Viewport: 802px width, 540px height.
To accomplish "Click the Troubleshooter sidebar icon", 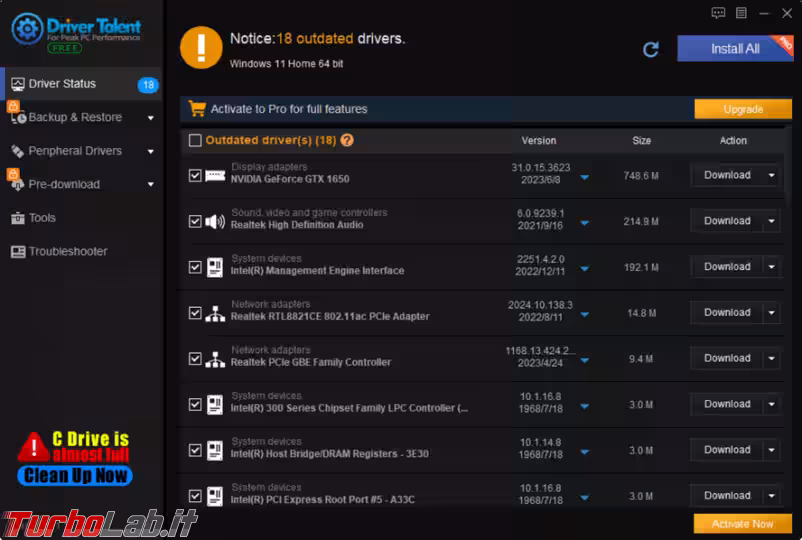I will click(x=18, y=252).
